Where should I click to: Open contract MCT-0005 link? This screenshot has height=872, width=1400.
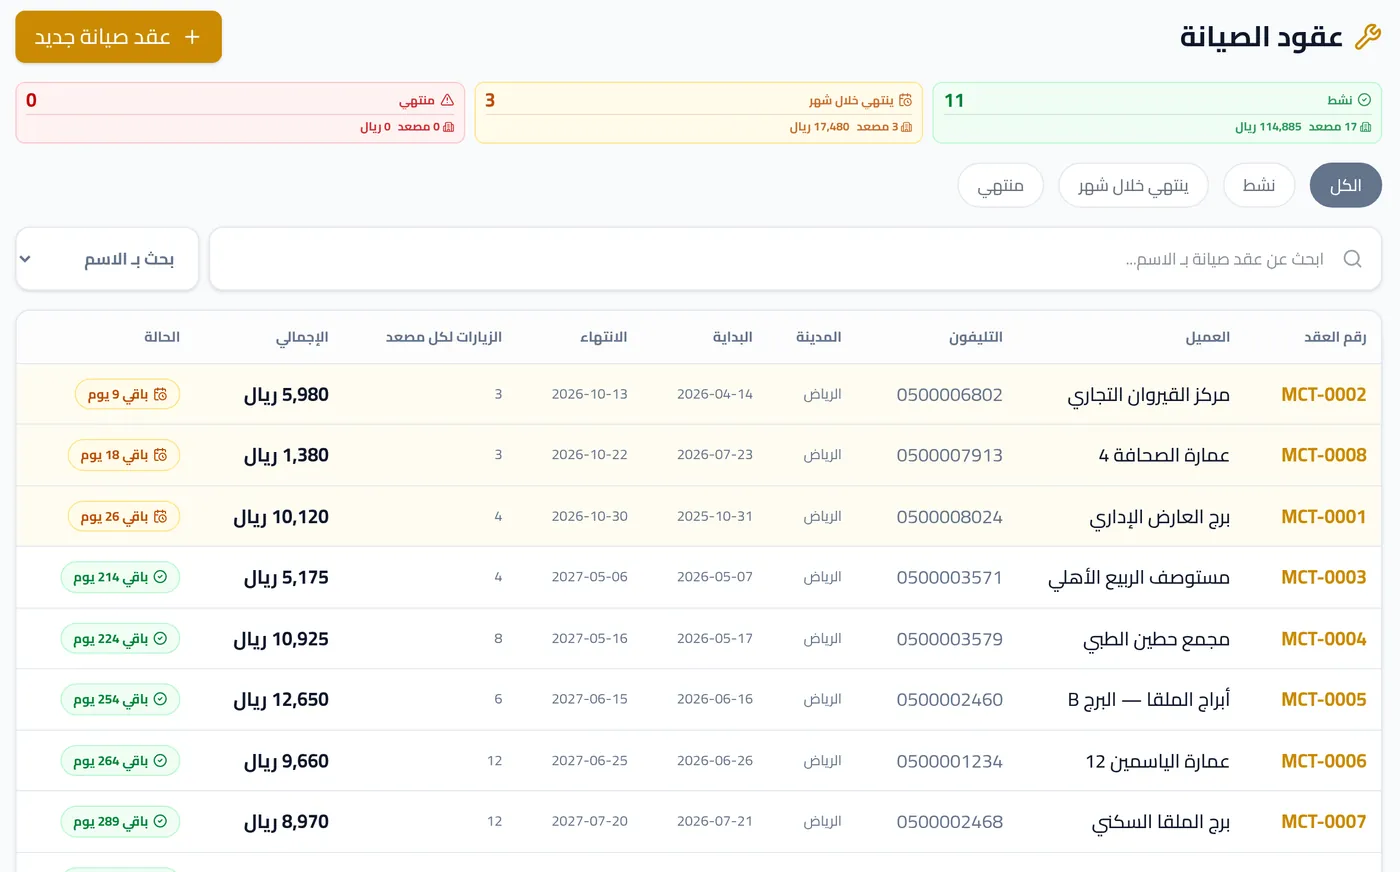pyautogui.click(x=1323, y=699)
